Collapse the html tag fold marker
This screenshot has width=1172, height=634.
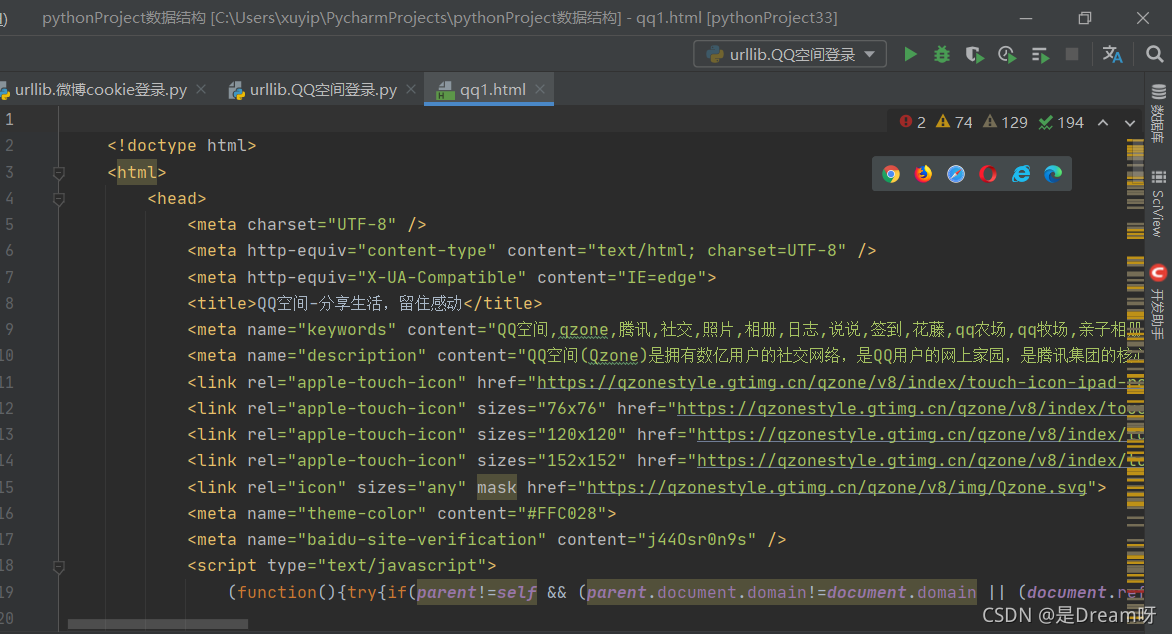59,173
